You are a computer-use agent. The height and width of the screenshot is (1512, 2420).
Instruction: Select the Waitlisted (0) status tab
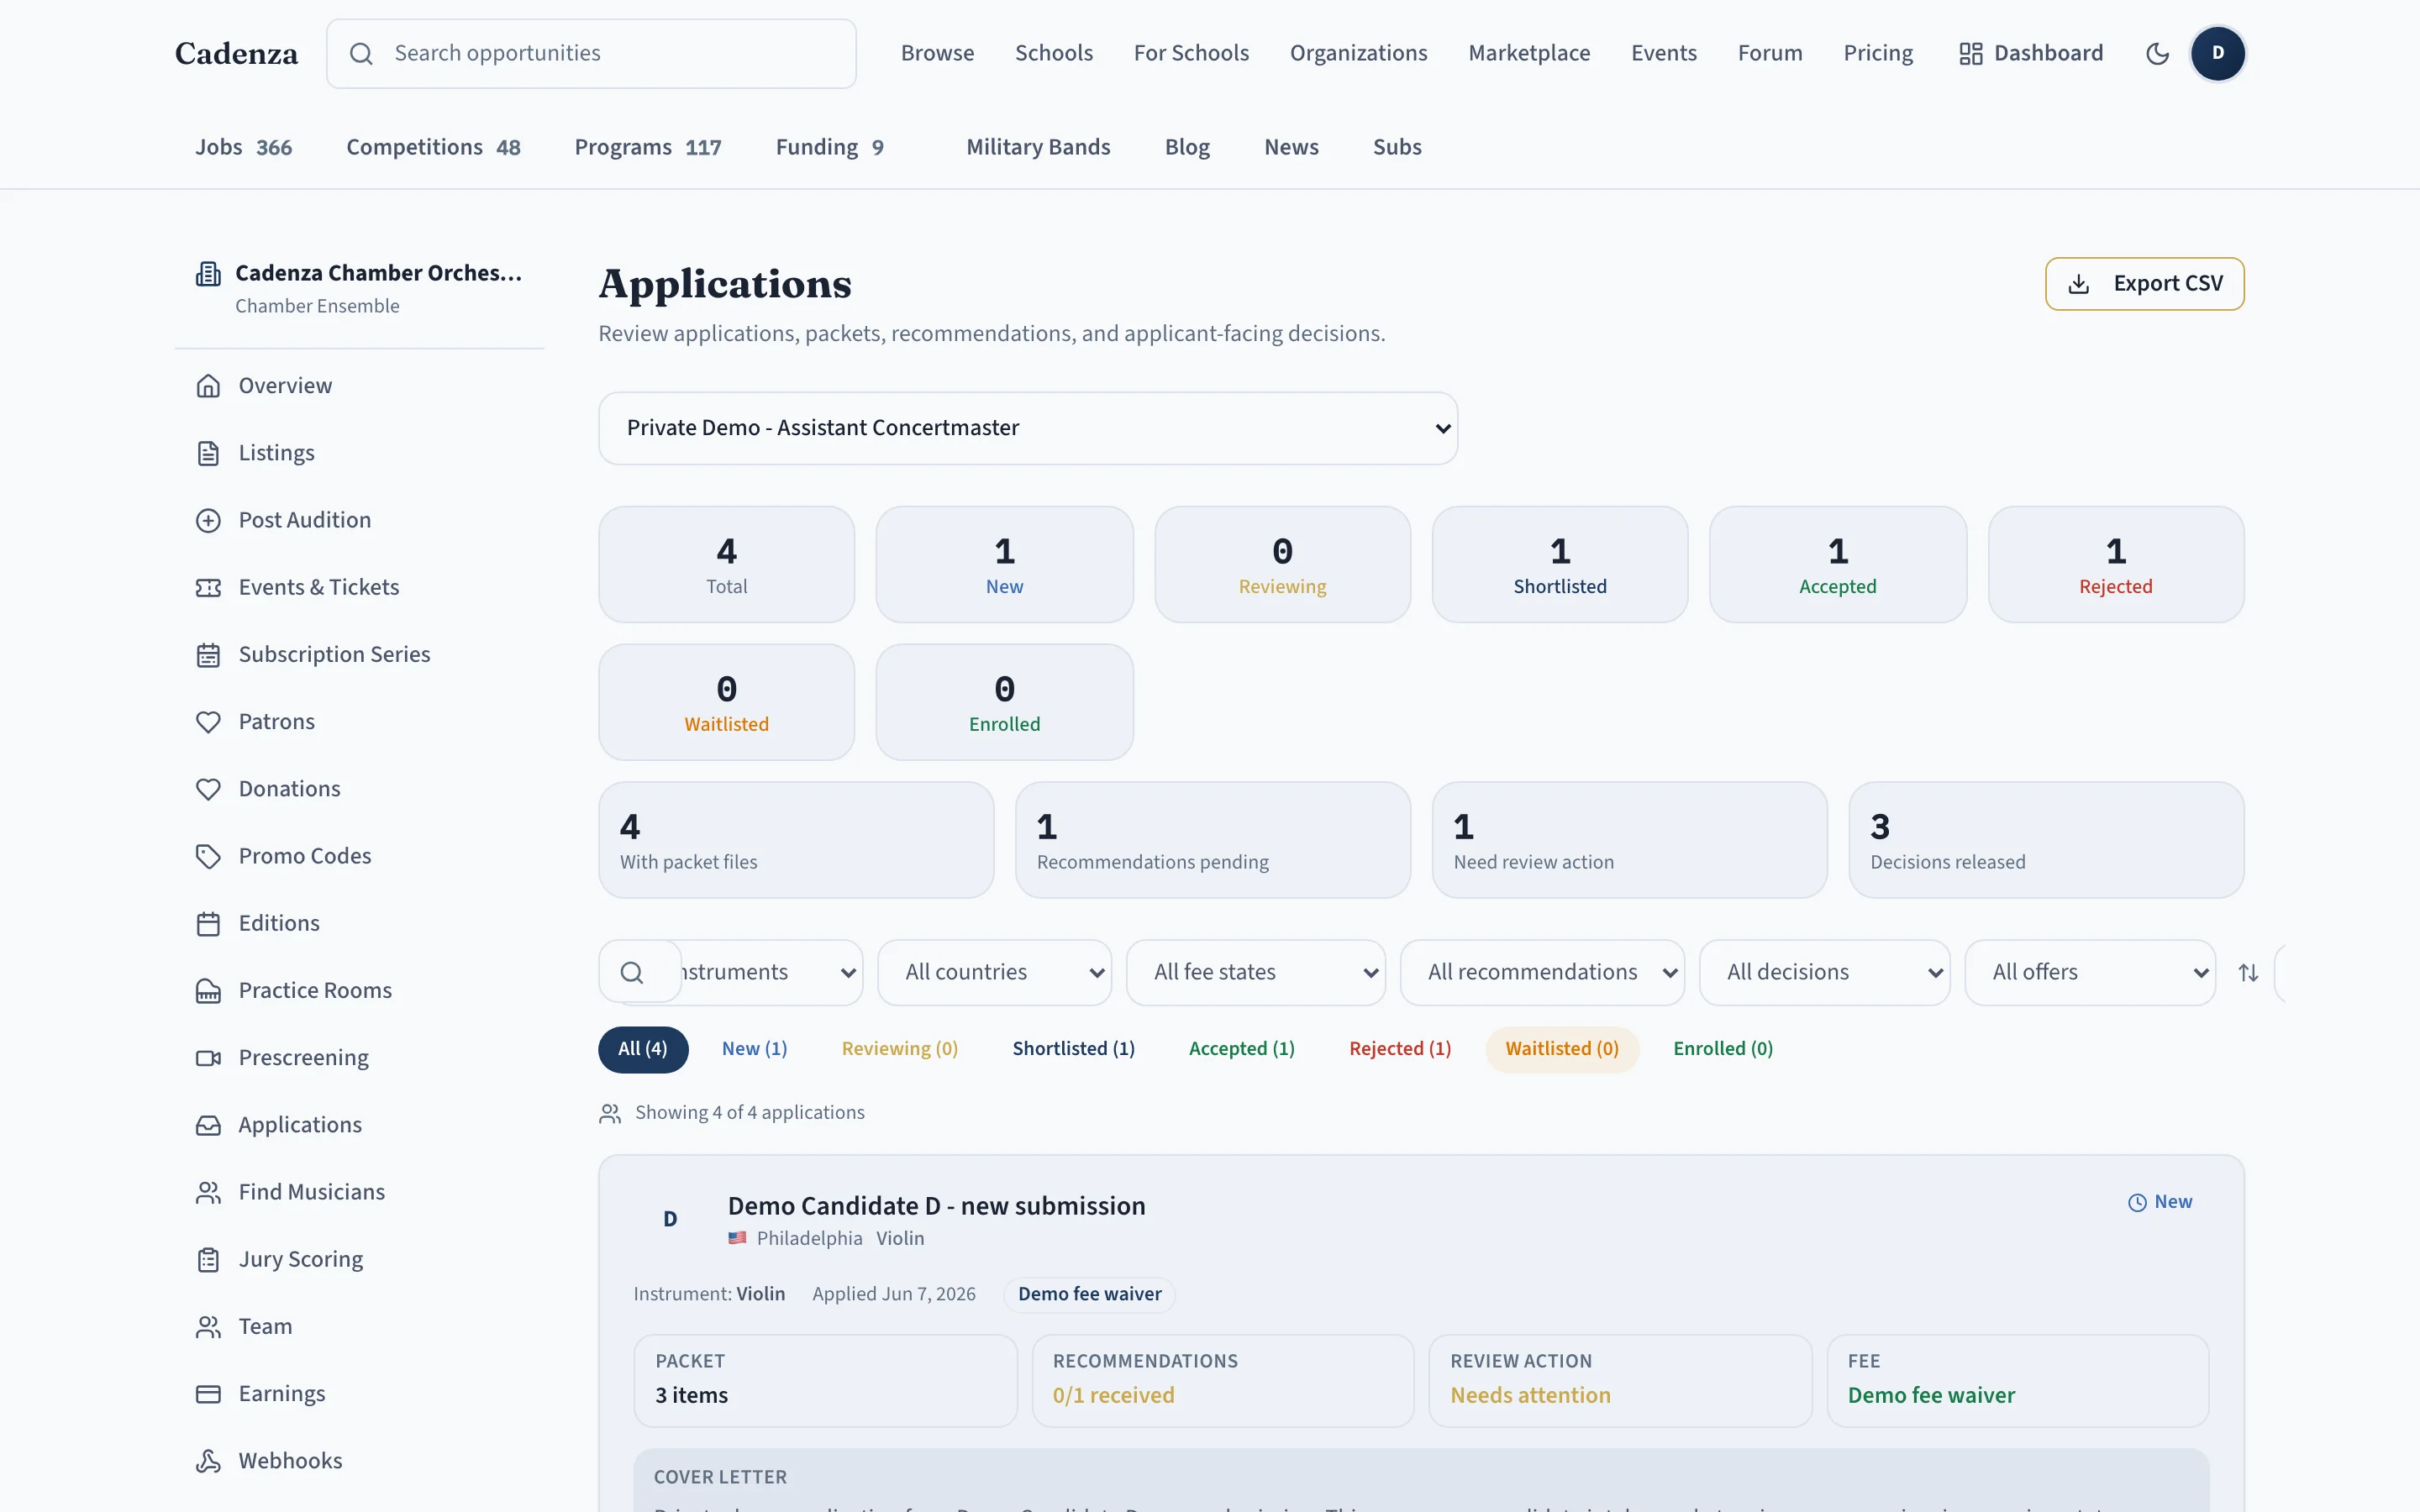(x=1561, y=1049)
